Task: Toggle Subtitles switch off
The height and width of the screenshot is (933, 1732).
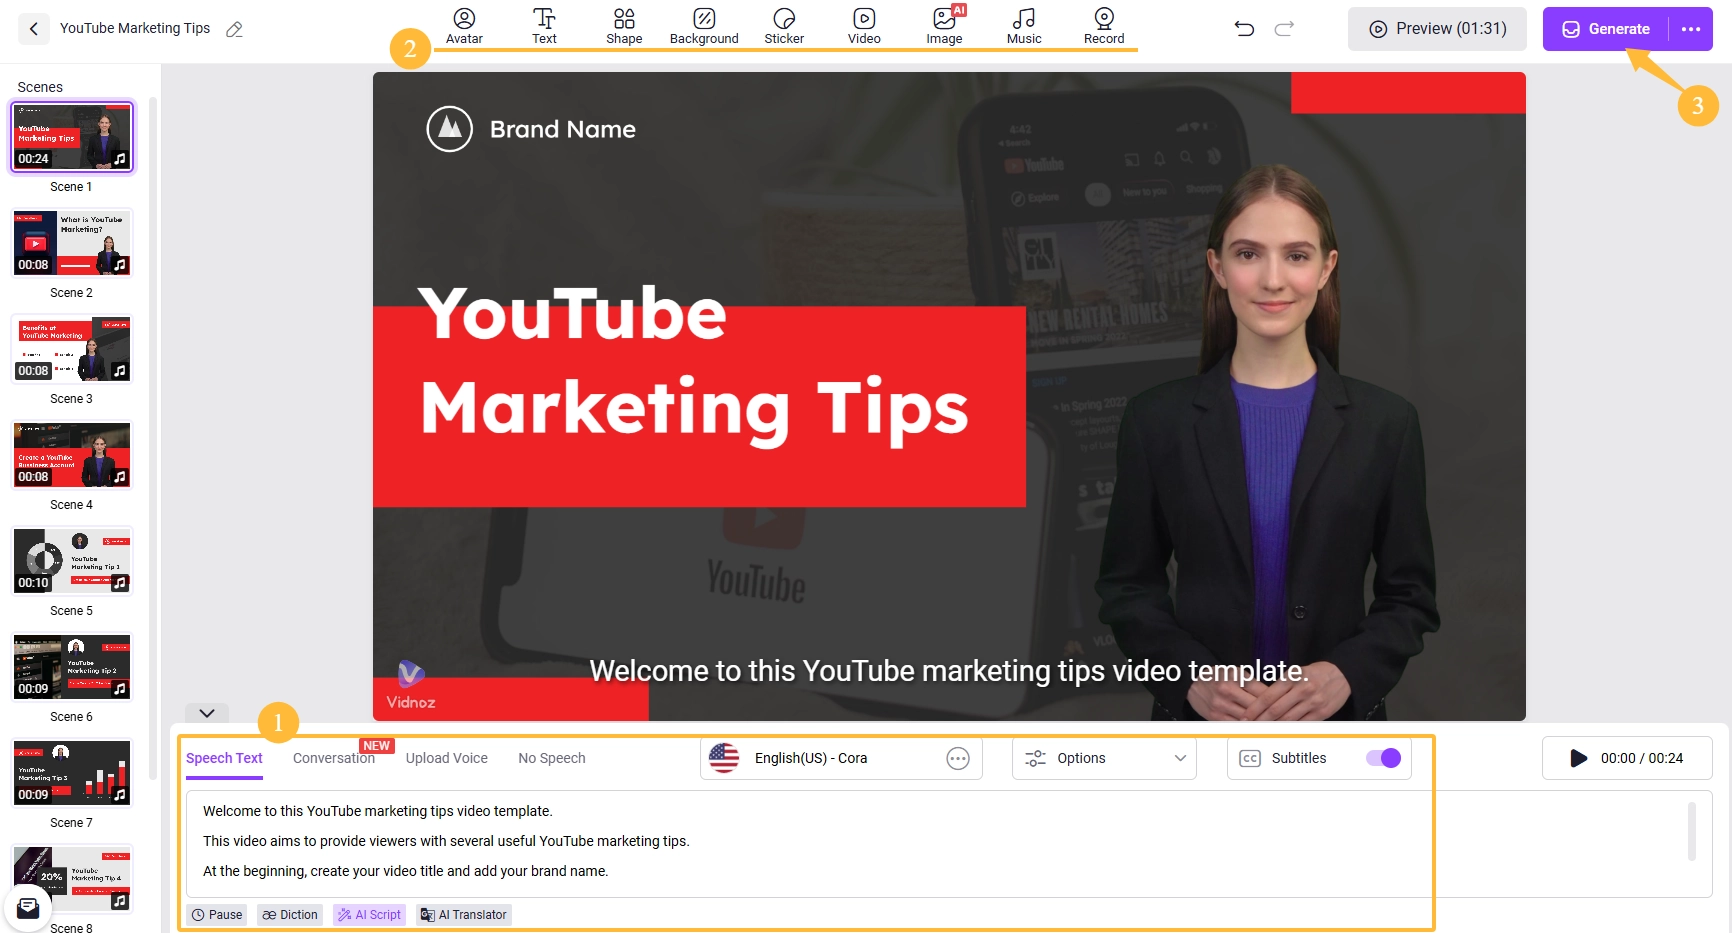Action: coord(1384,758)
